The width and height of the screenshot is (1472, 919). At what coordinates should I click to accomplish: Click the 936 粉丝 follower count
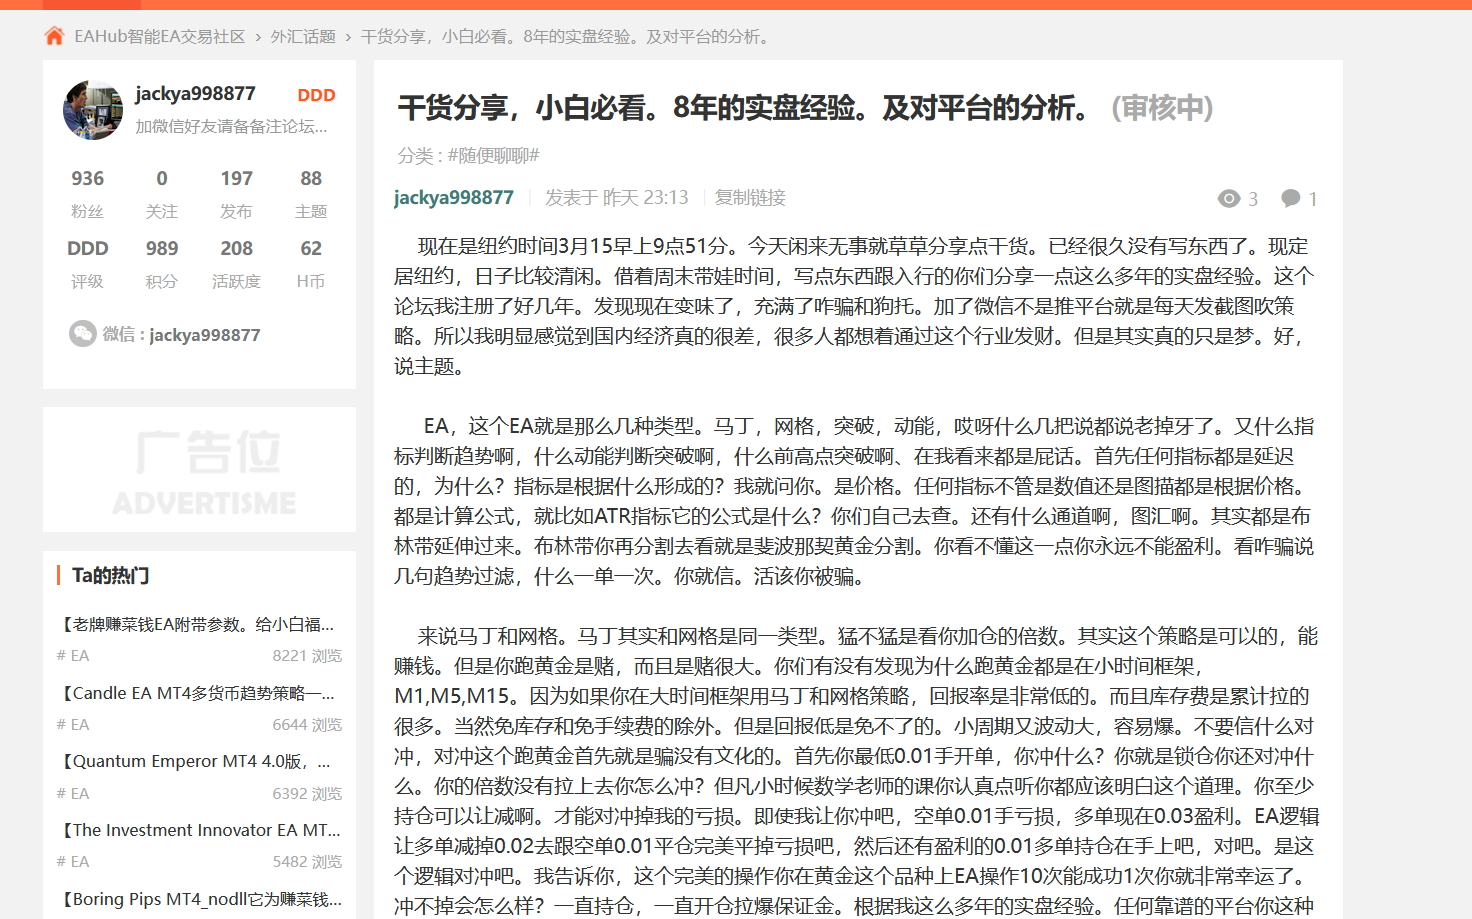(88, 192)
